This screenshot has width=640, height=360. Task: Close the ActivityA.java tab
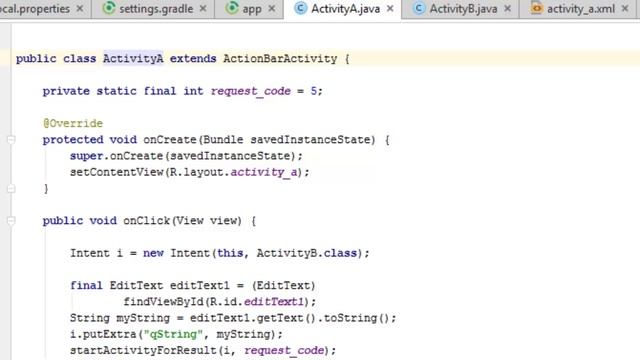pos(390,9)
